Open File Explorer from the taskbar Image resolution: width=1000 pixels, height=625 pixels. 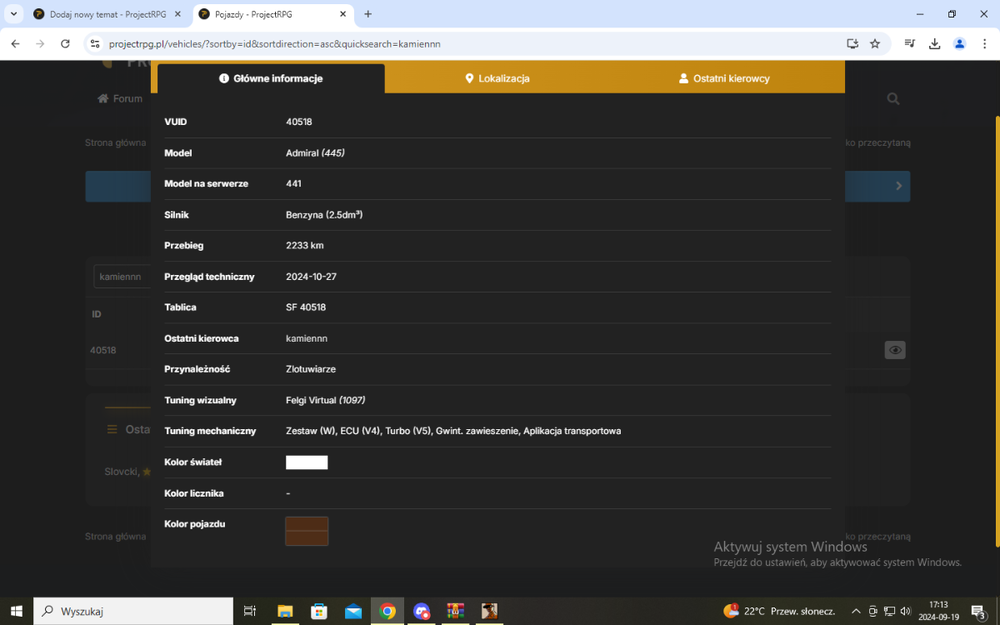coord(284,611)
